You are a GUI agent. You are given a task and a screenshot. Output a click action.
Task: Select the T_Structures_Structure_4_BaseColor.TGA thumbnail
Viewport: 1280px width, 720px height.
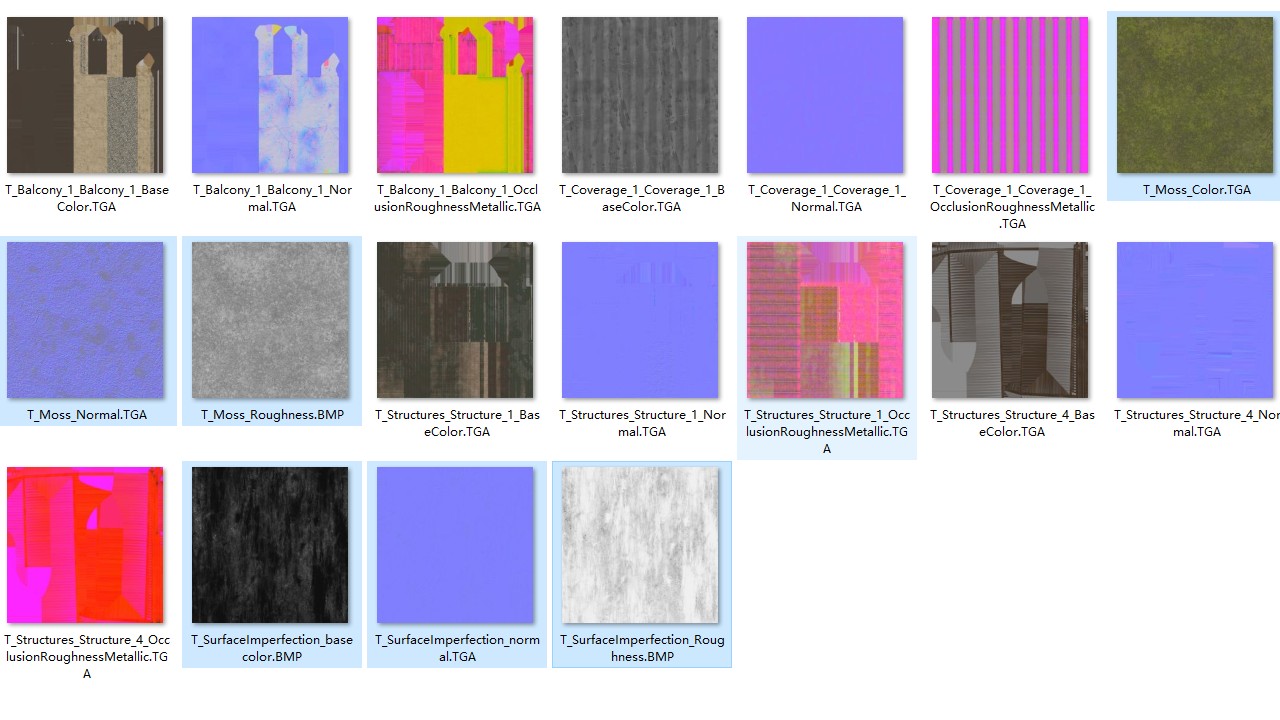1010,320
